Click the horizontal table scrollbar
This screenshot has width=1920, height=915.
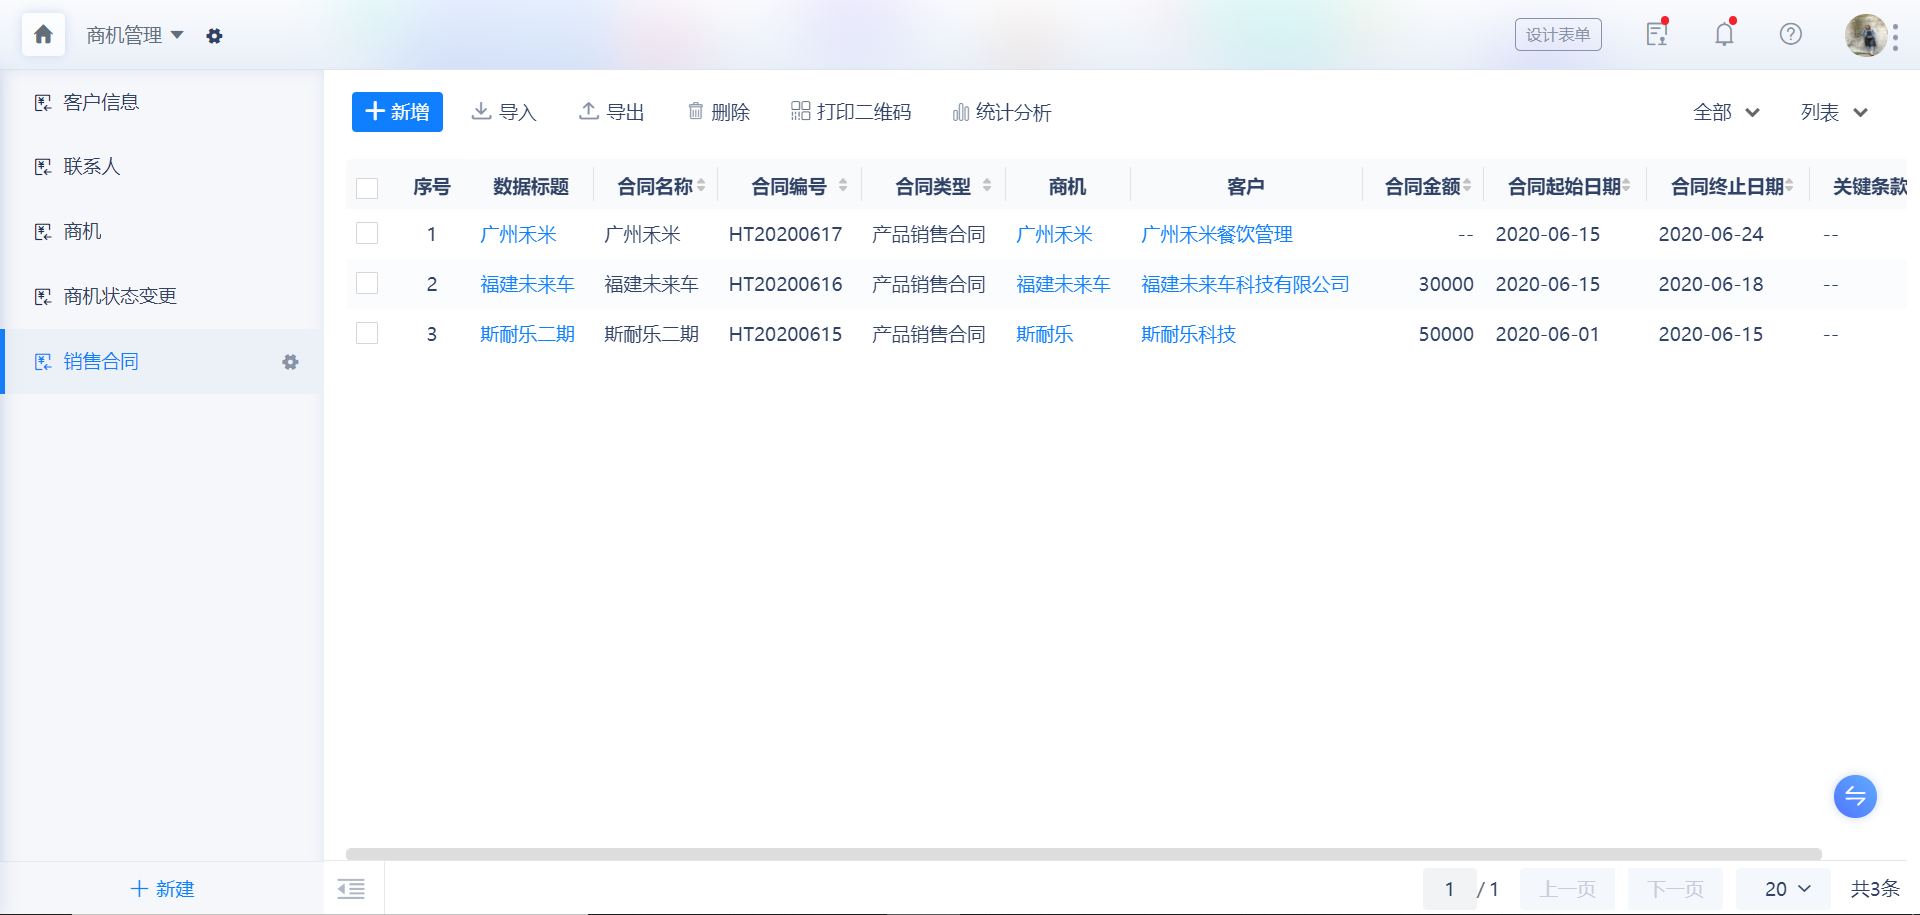[1083, 854]
